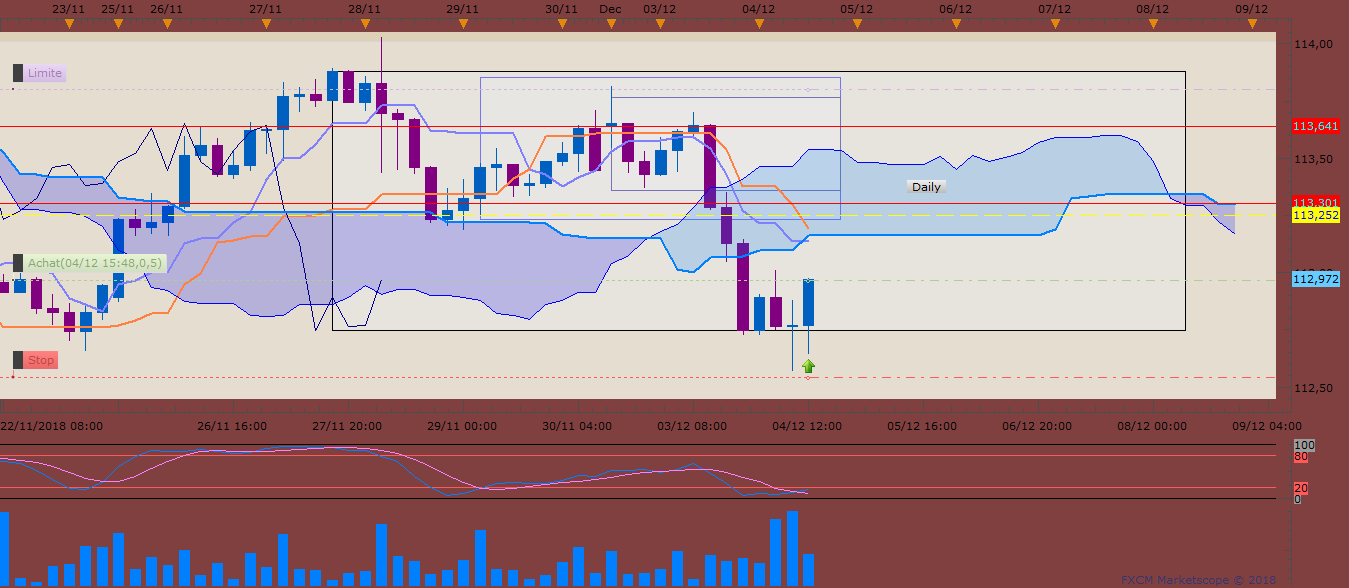Click the oscillator 80 level label
The height and width of the screenshot is (588, 1349).
tap(1301, 456)
